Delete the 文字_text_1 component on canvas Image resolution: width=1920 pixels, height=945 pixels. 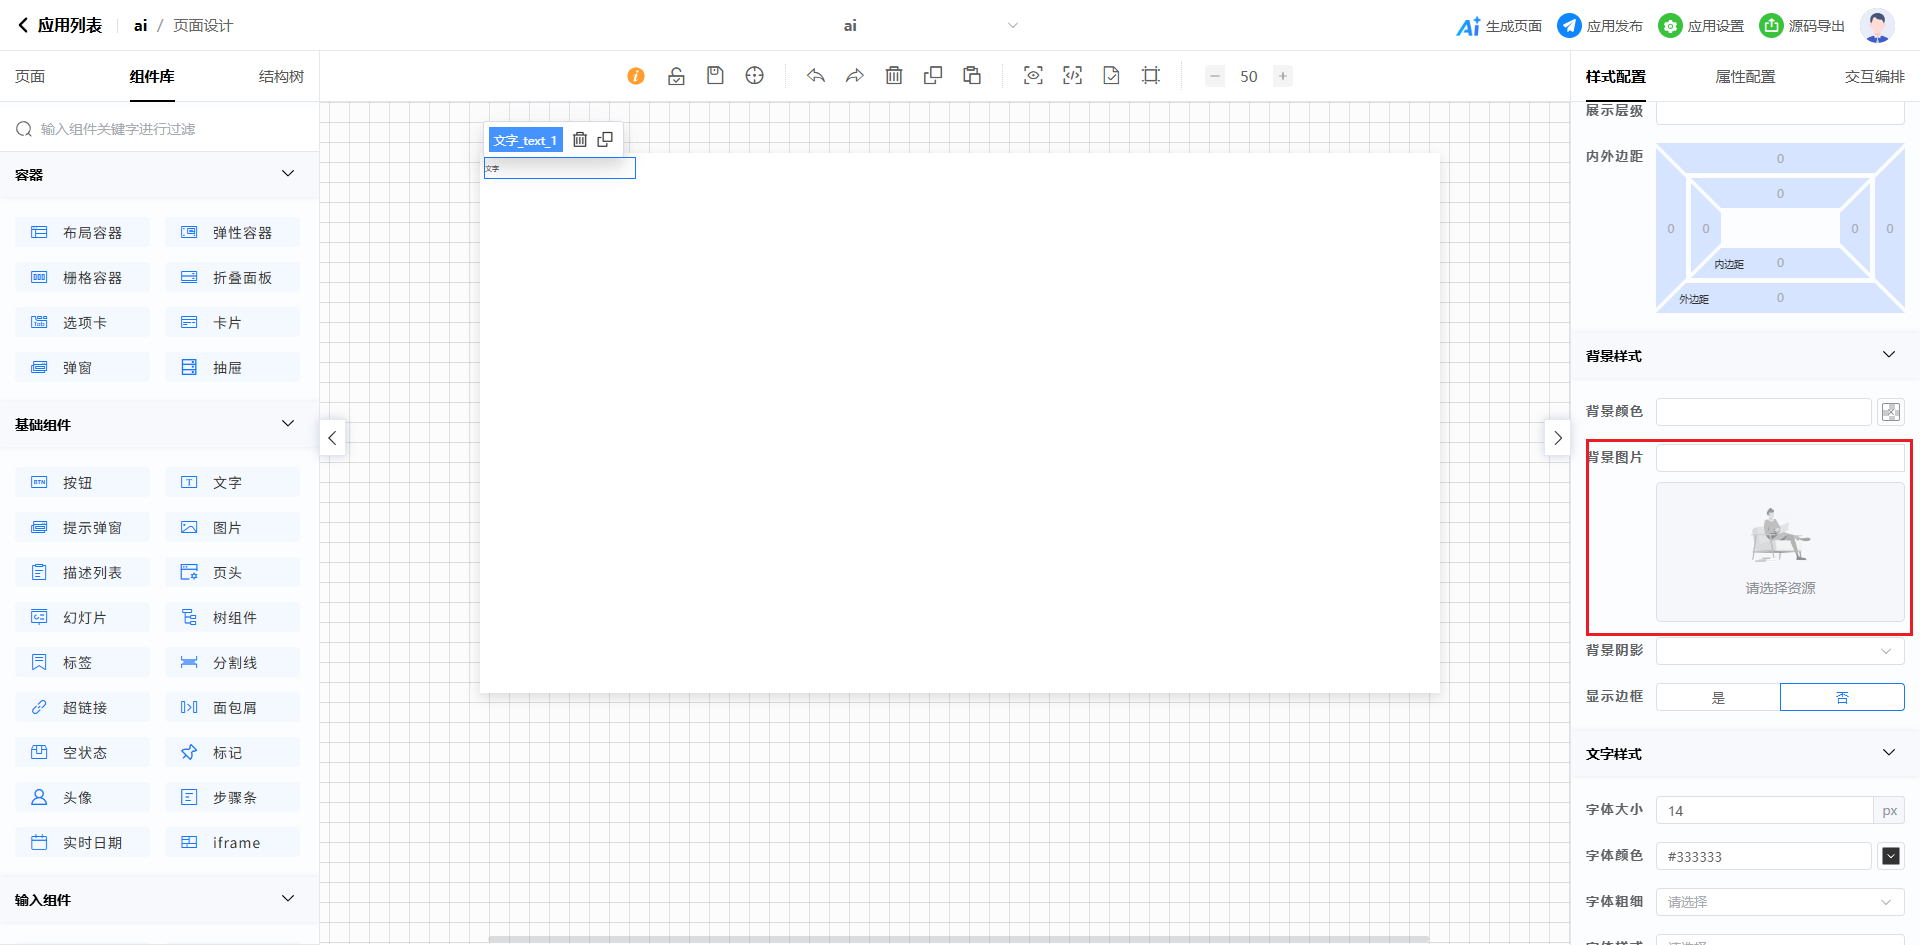tap(580, 140)
